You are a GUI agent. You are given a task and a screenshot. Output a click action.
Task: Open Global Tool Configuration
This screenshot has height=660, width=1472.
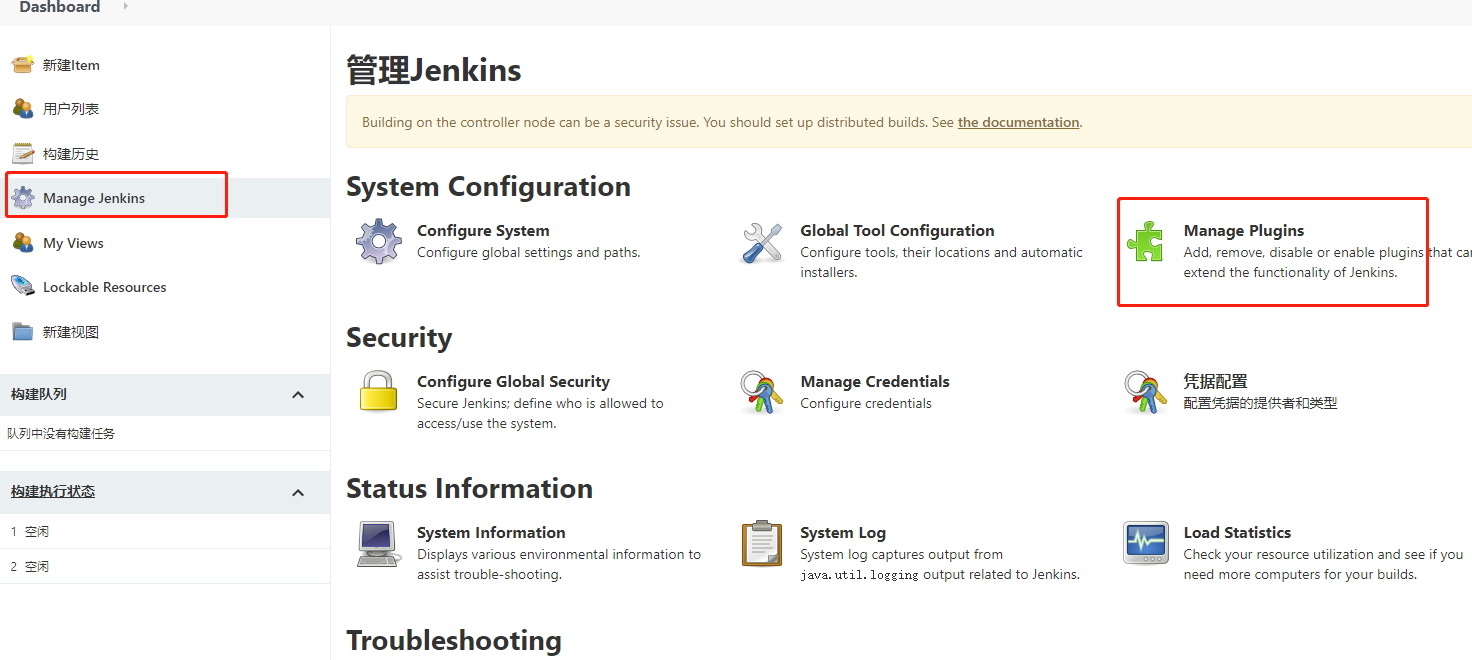click(x=897, y=231)
